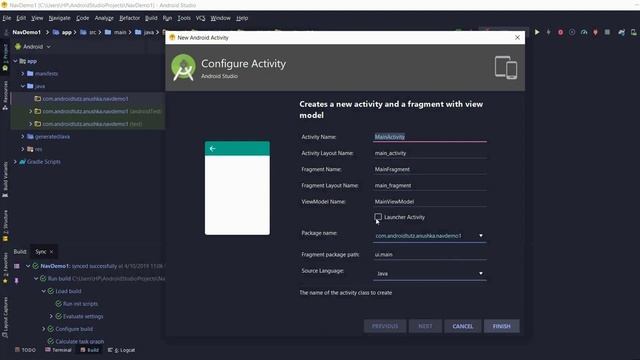Collapse the java folder chevron
Viewport: 640px width, 360px height.
[x=23, y=86]
